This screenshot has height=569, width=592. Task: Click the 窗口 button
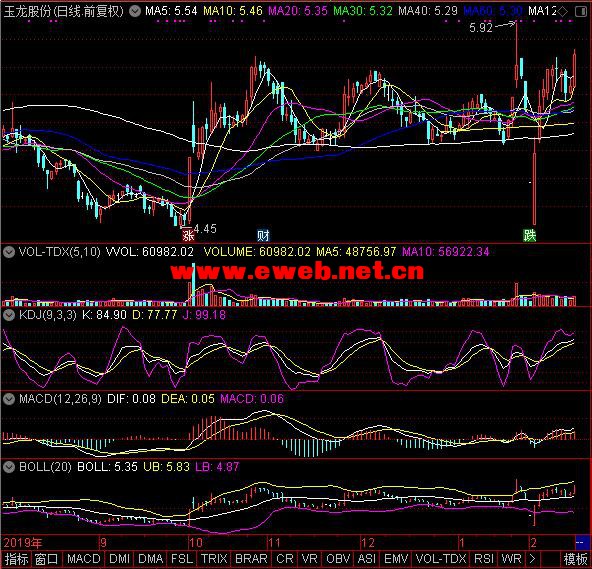click(46, 559)
